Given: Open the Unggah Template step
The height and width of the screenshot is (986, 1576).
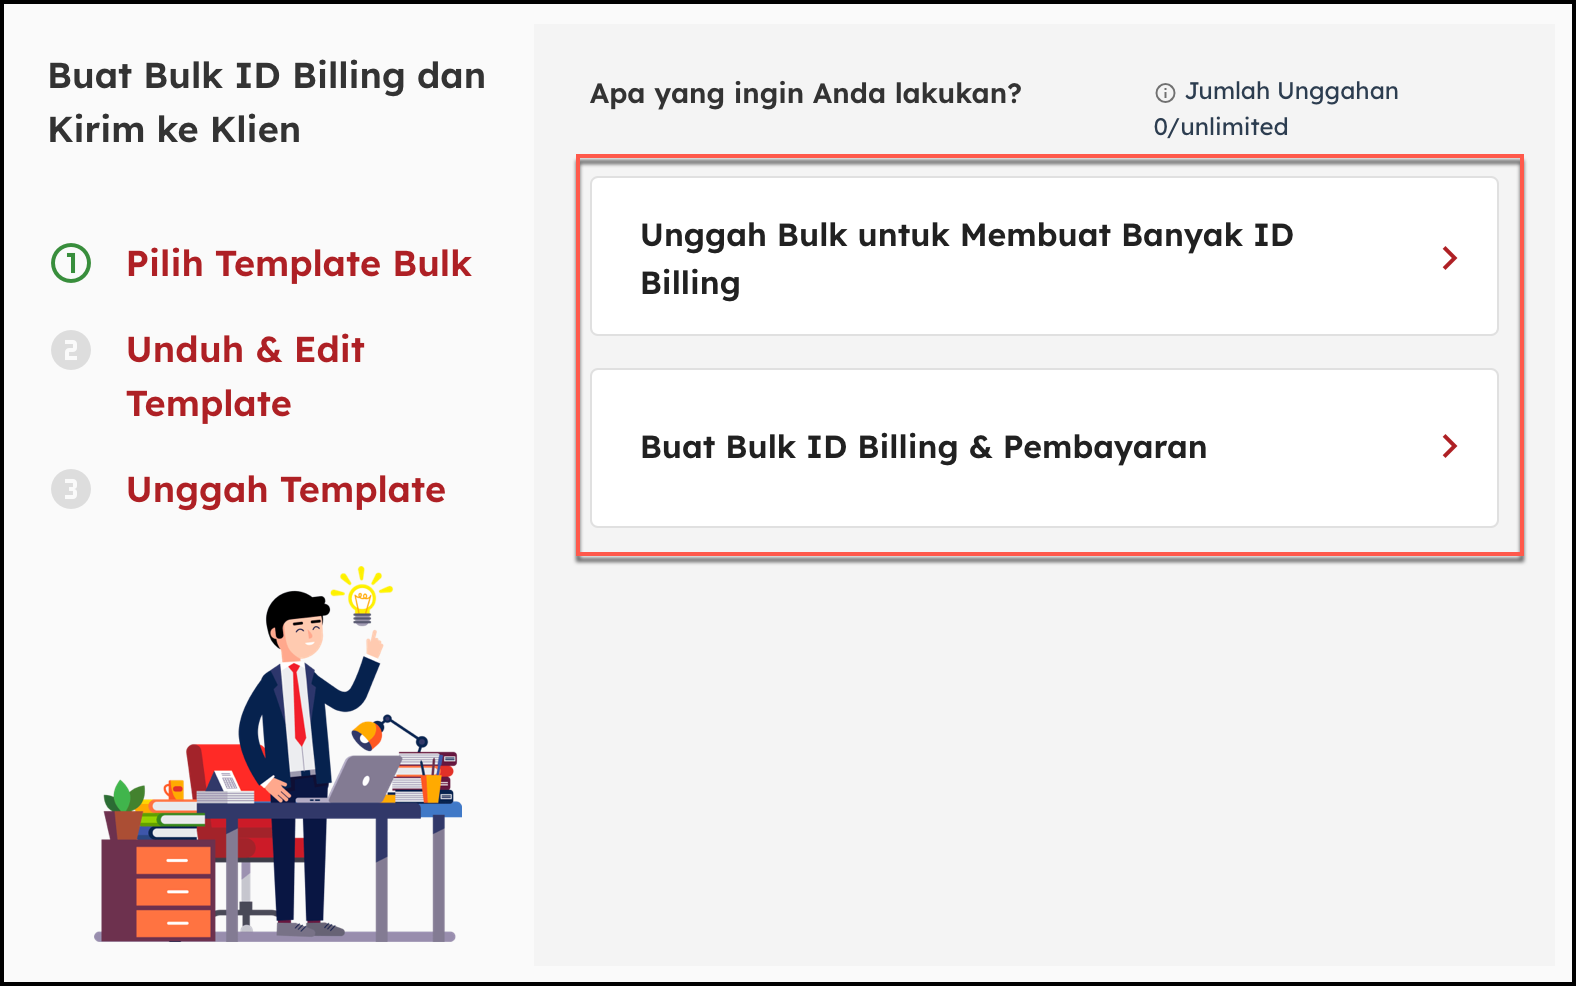Looking at the screenshot, I should (286, 490).
